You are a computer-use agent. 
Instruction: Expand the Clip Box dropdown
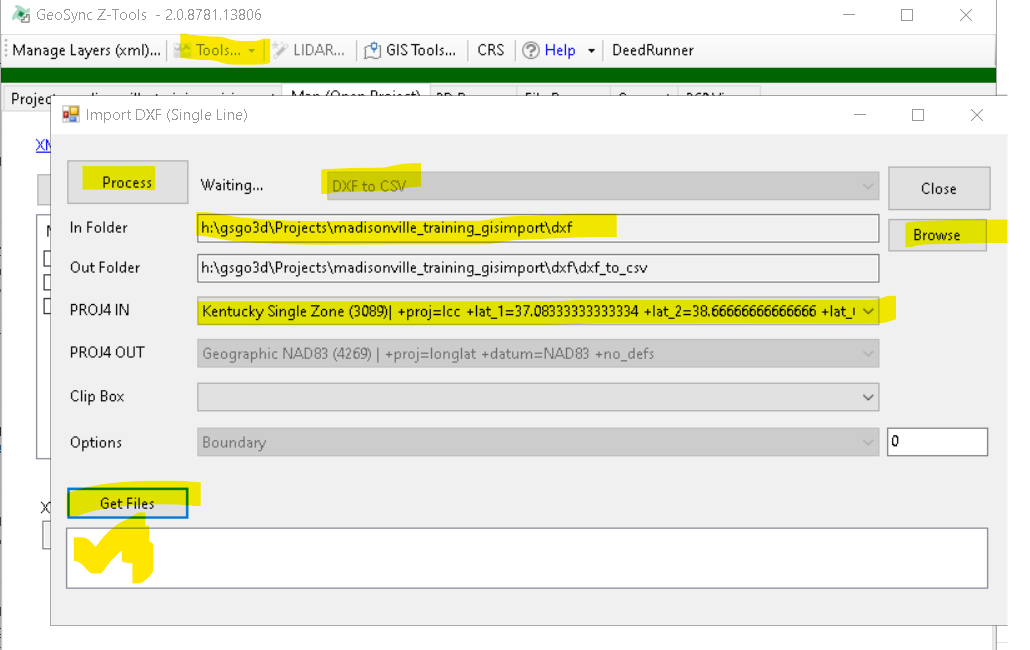click(x=868, y=397)
